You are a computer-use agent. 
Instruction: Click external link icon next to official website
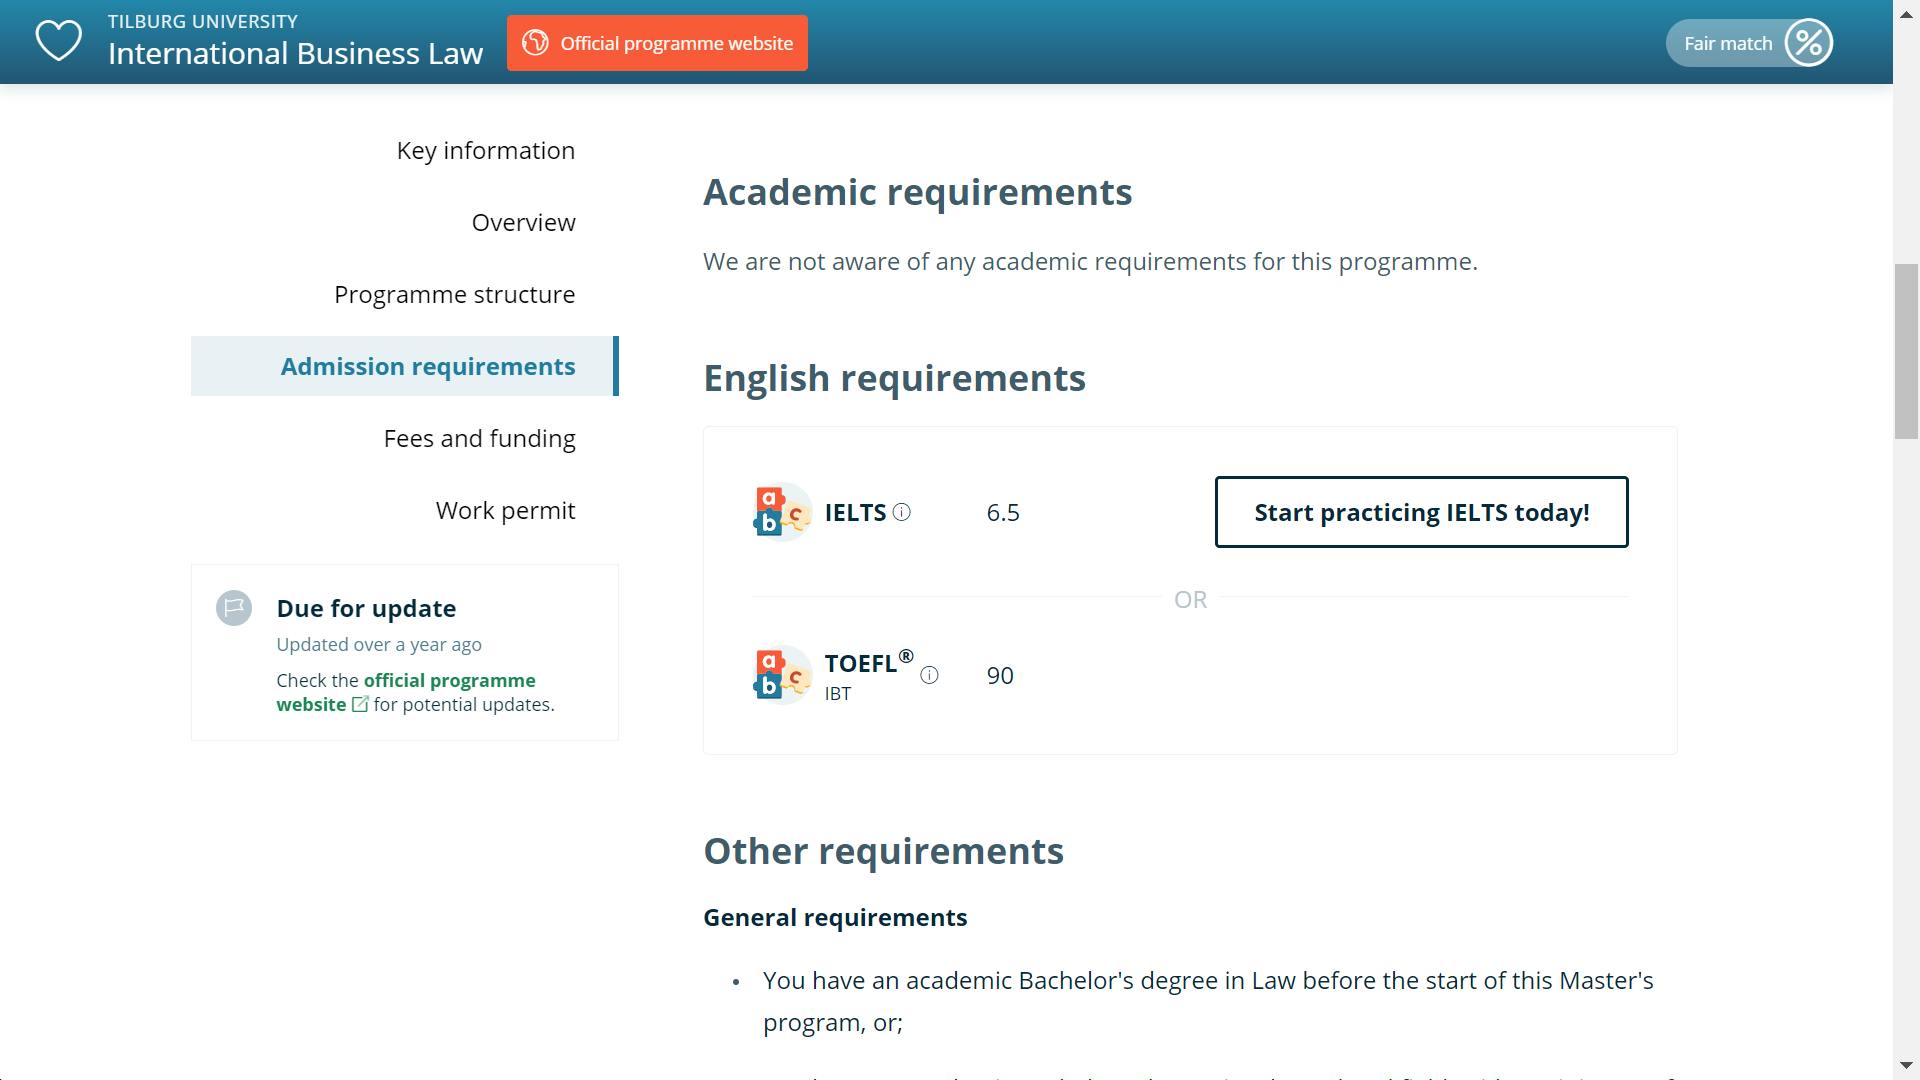pos(360,705)
